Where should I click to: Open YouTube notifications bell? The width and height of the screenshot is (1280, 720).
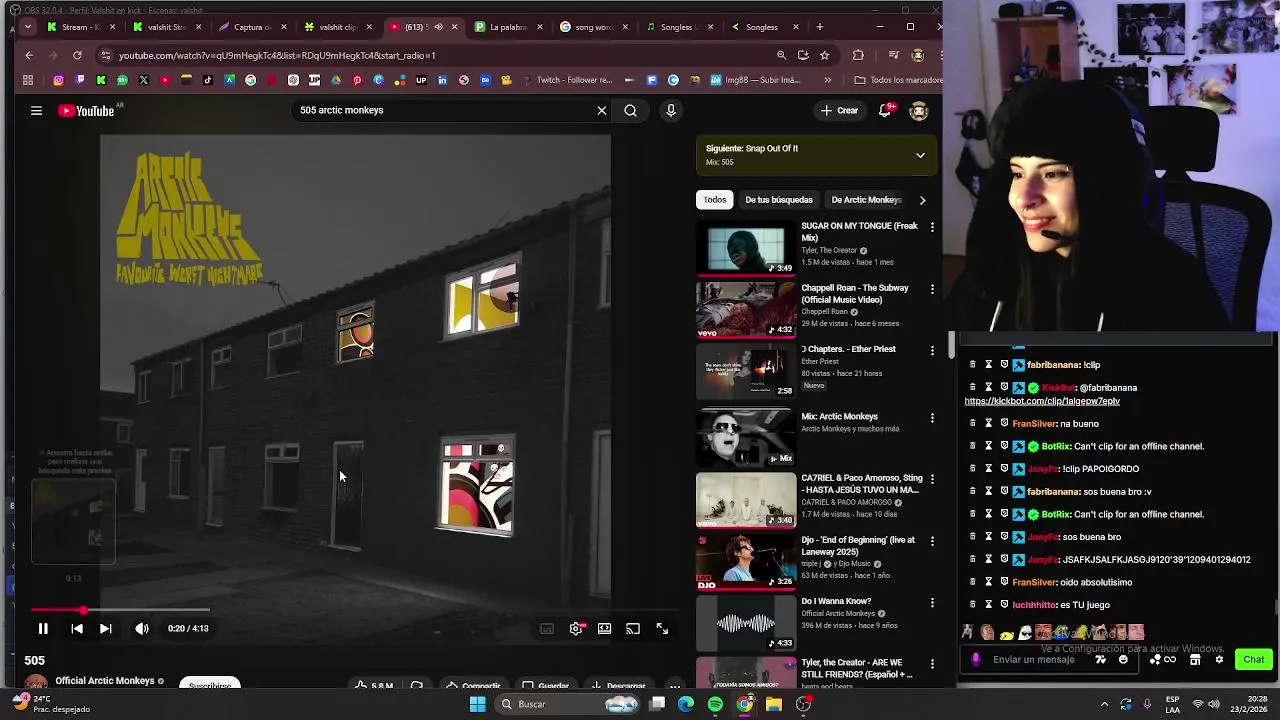coord(885,111)
